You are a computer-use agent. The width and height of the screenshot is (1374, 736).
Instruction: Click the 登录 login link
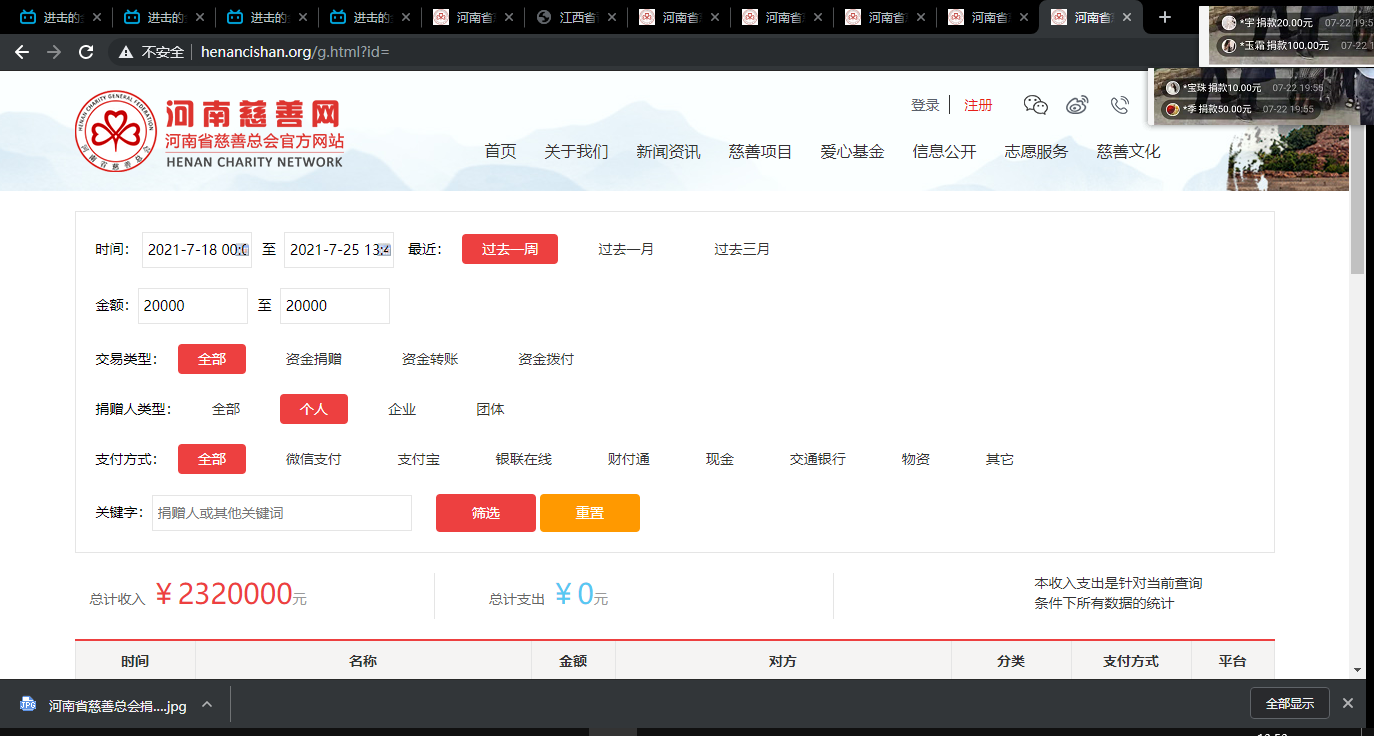point(925,105)
